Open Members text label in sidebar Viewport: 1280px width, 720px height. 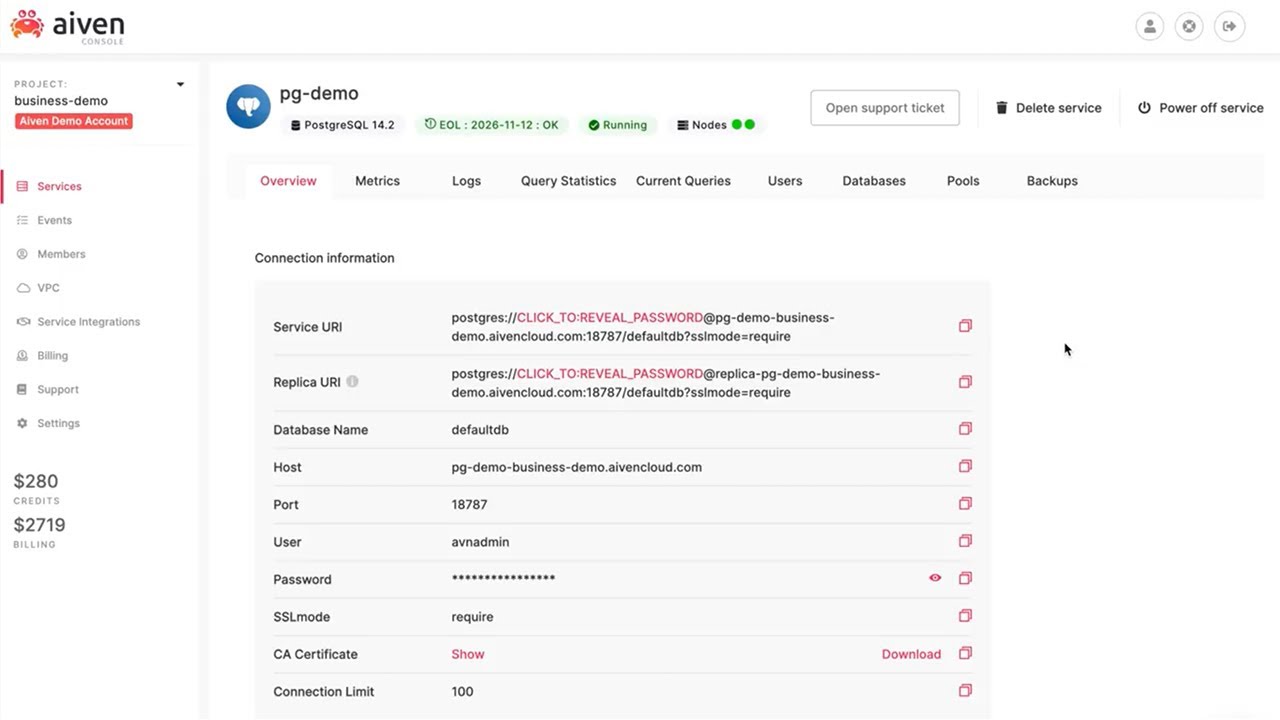pos(61,254)
